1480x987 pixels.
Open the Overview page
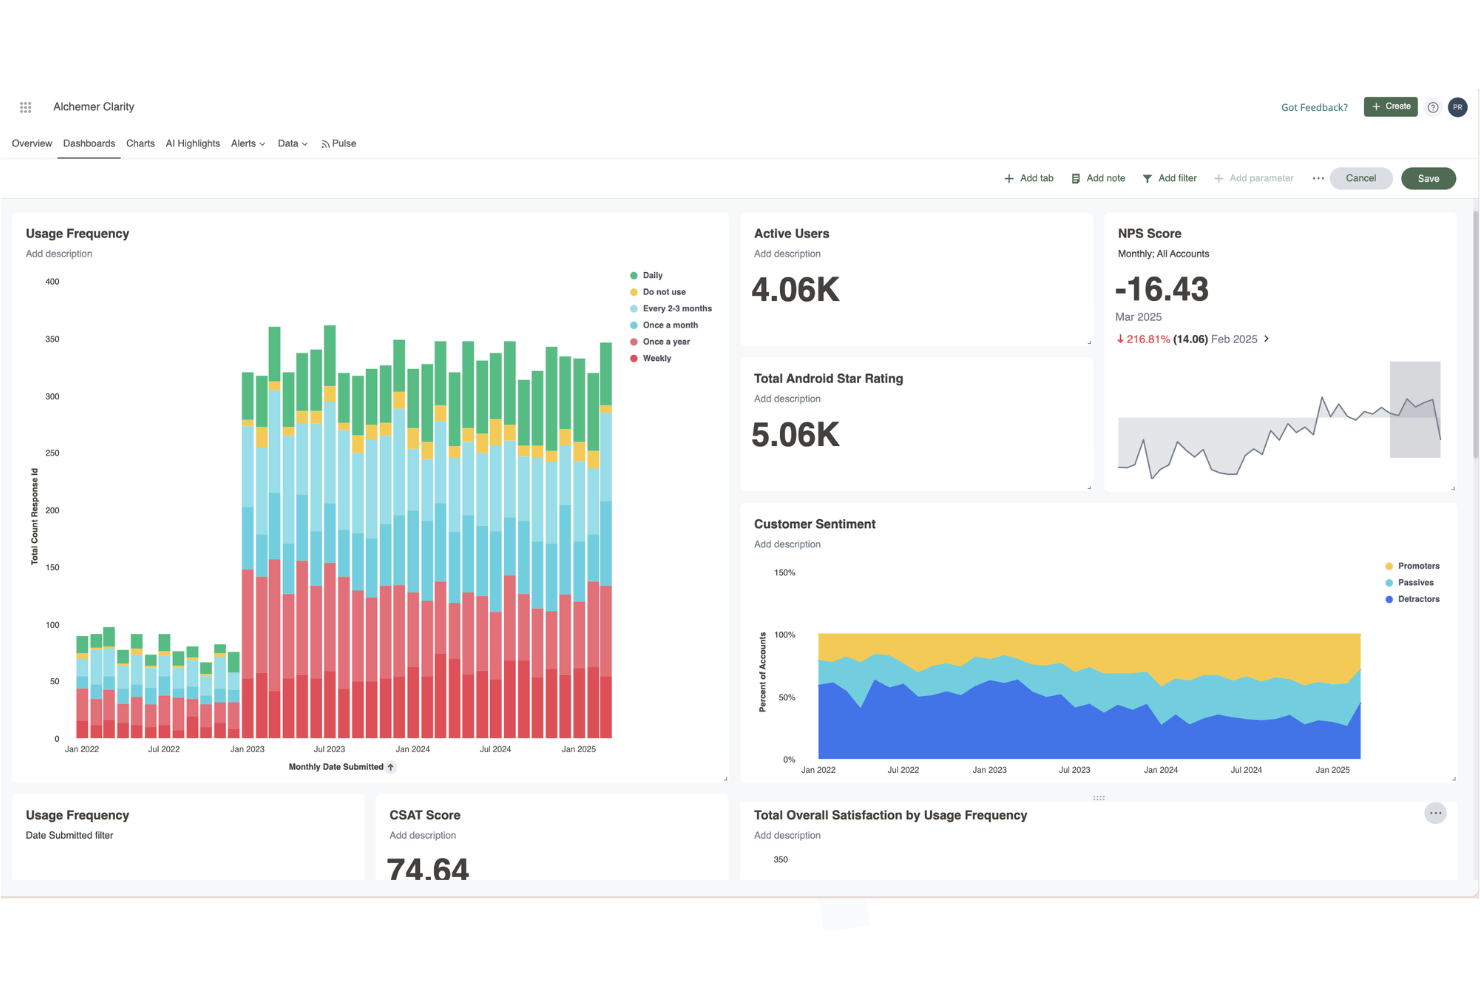[x=31, y=143]
